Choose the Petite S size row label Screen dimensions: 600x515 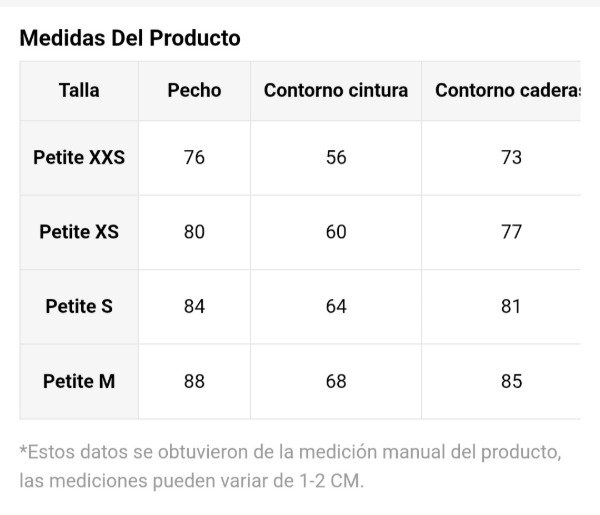pyautogui.click(x=79, y=306)
